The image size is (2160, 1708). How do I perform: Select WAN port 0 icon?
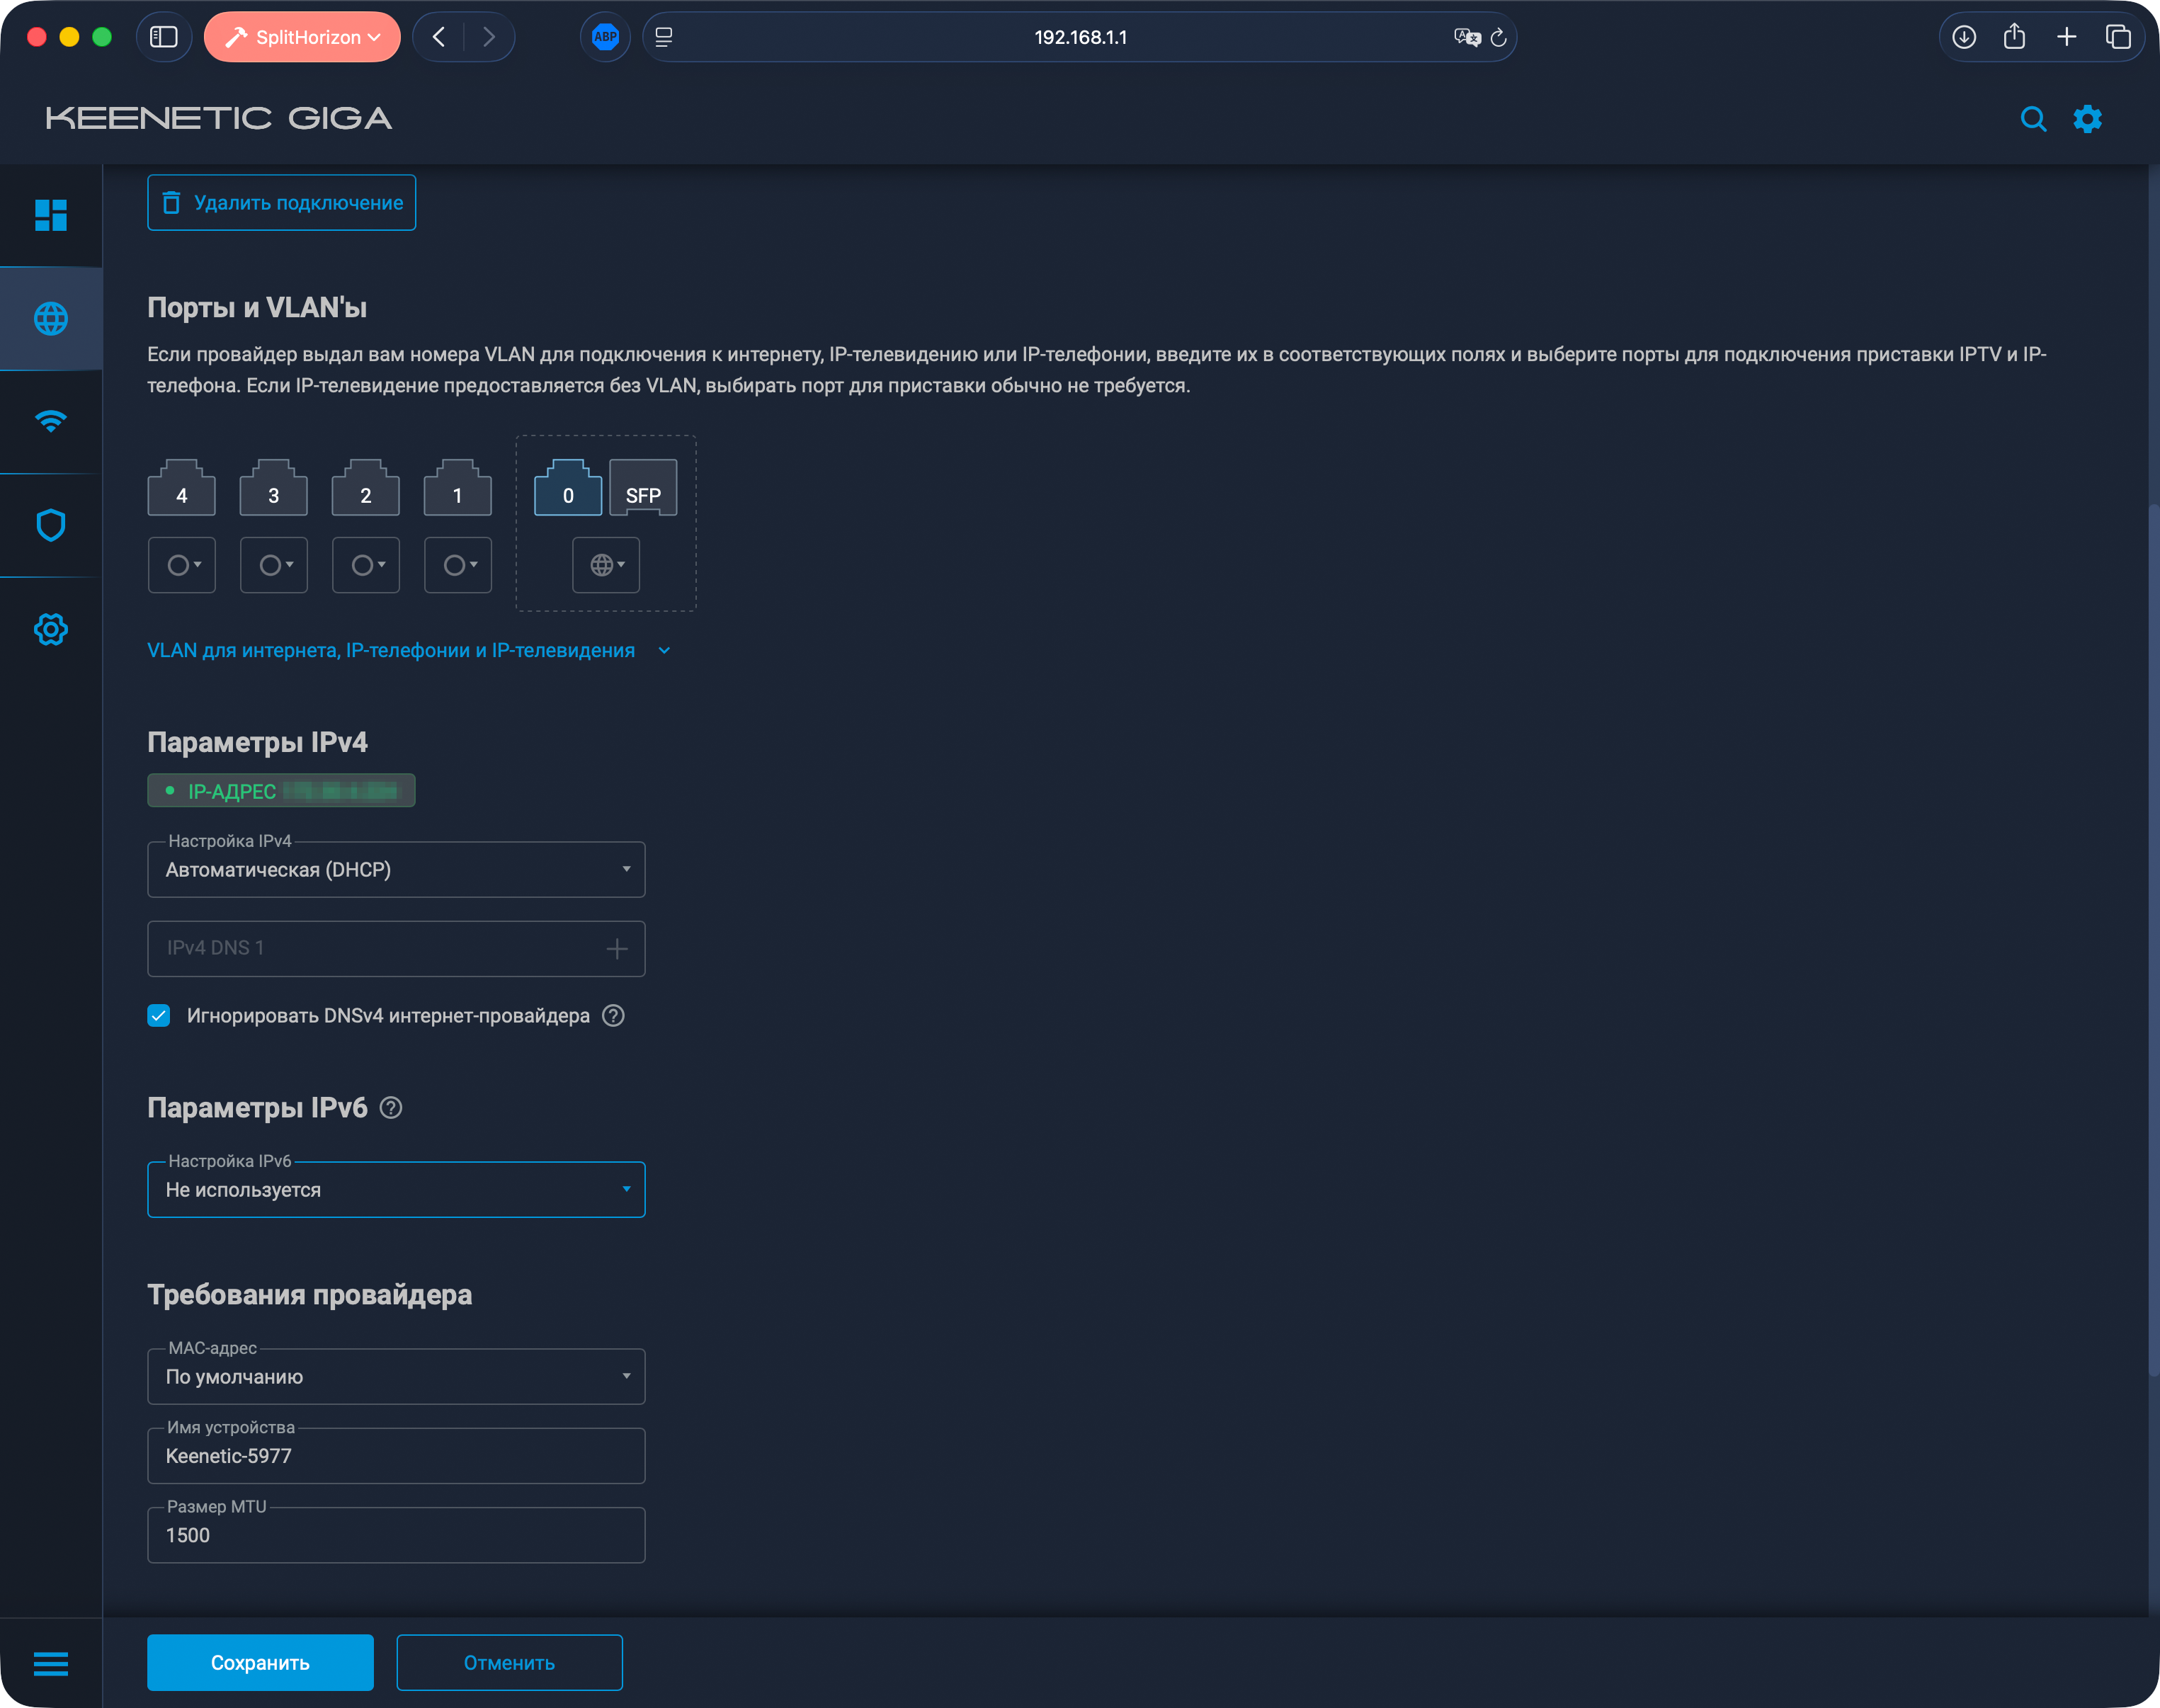point(568,487)
